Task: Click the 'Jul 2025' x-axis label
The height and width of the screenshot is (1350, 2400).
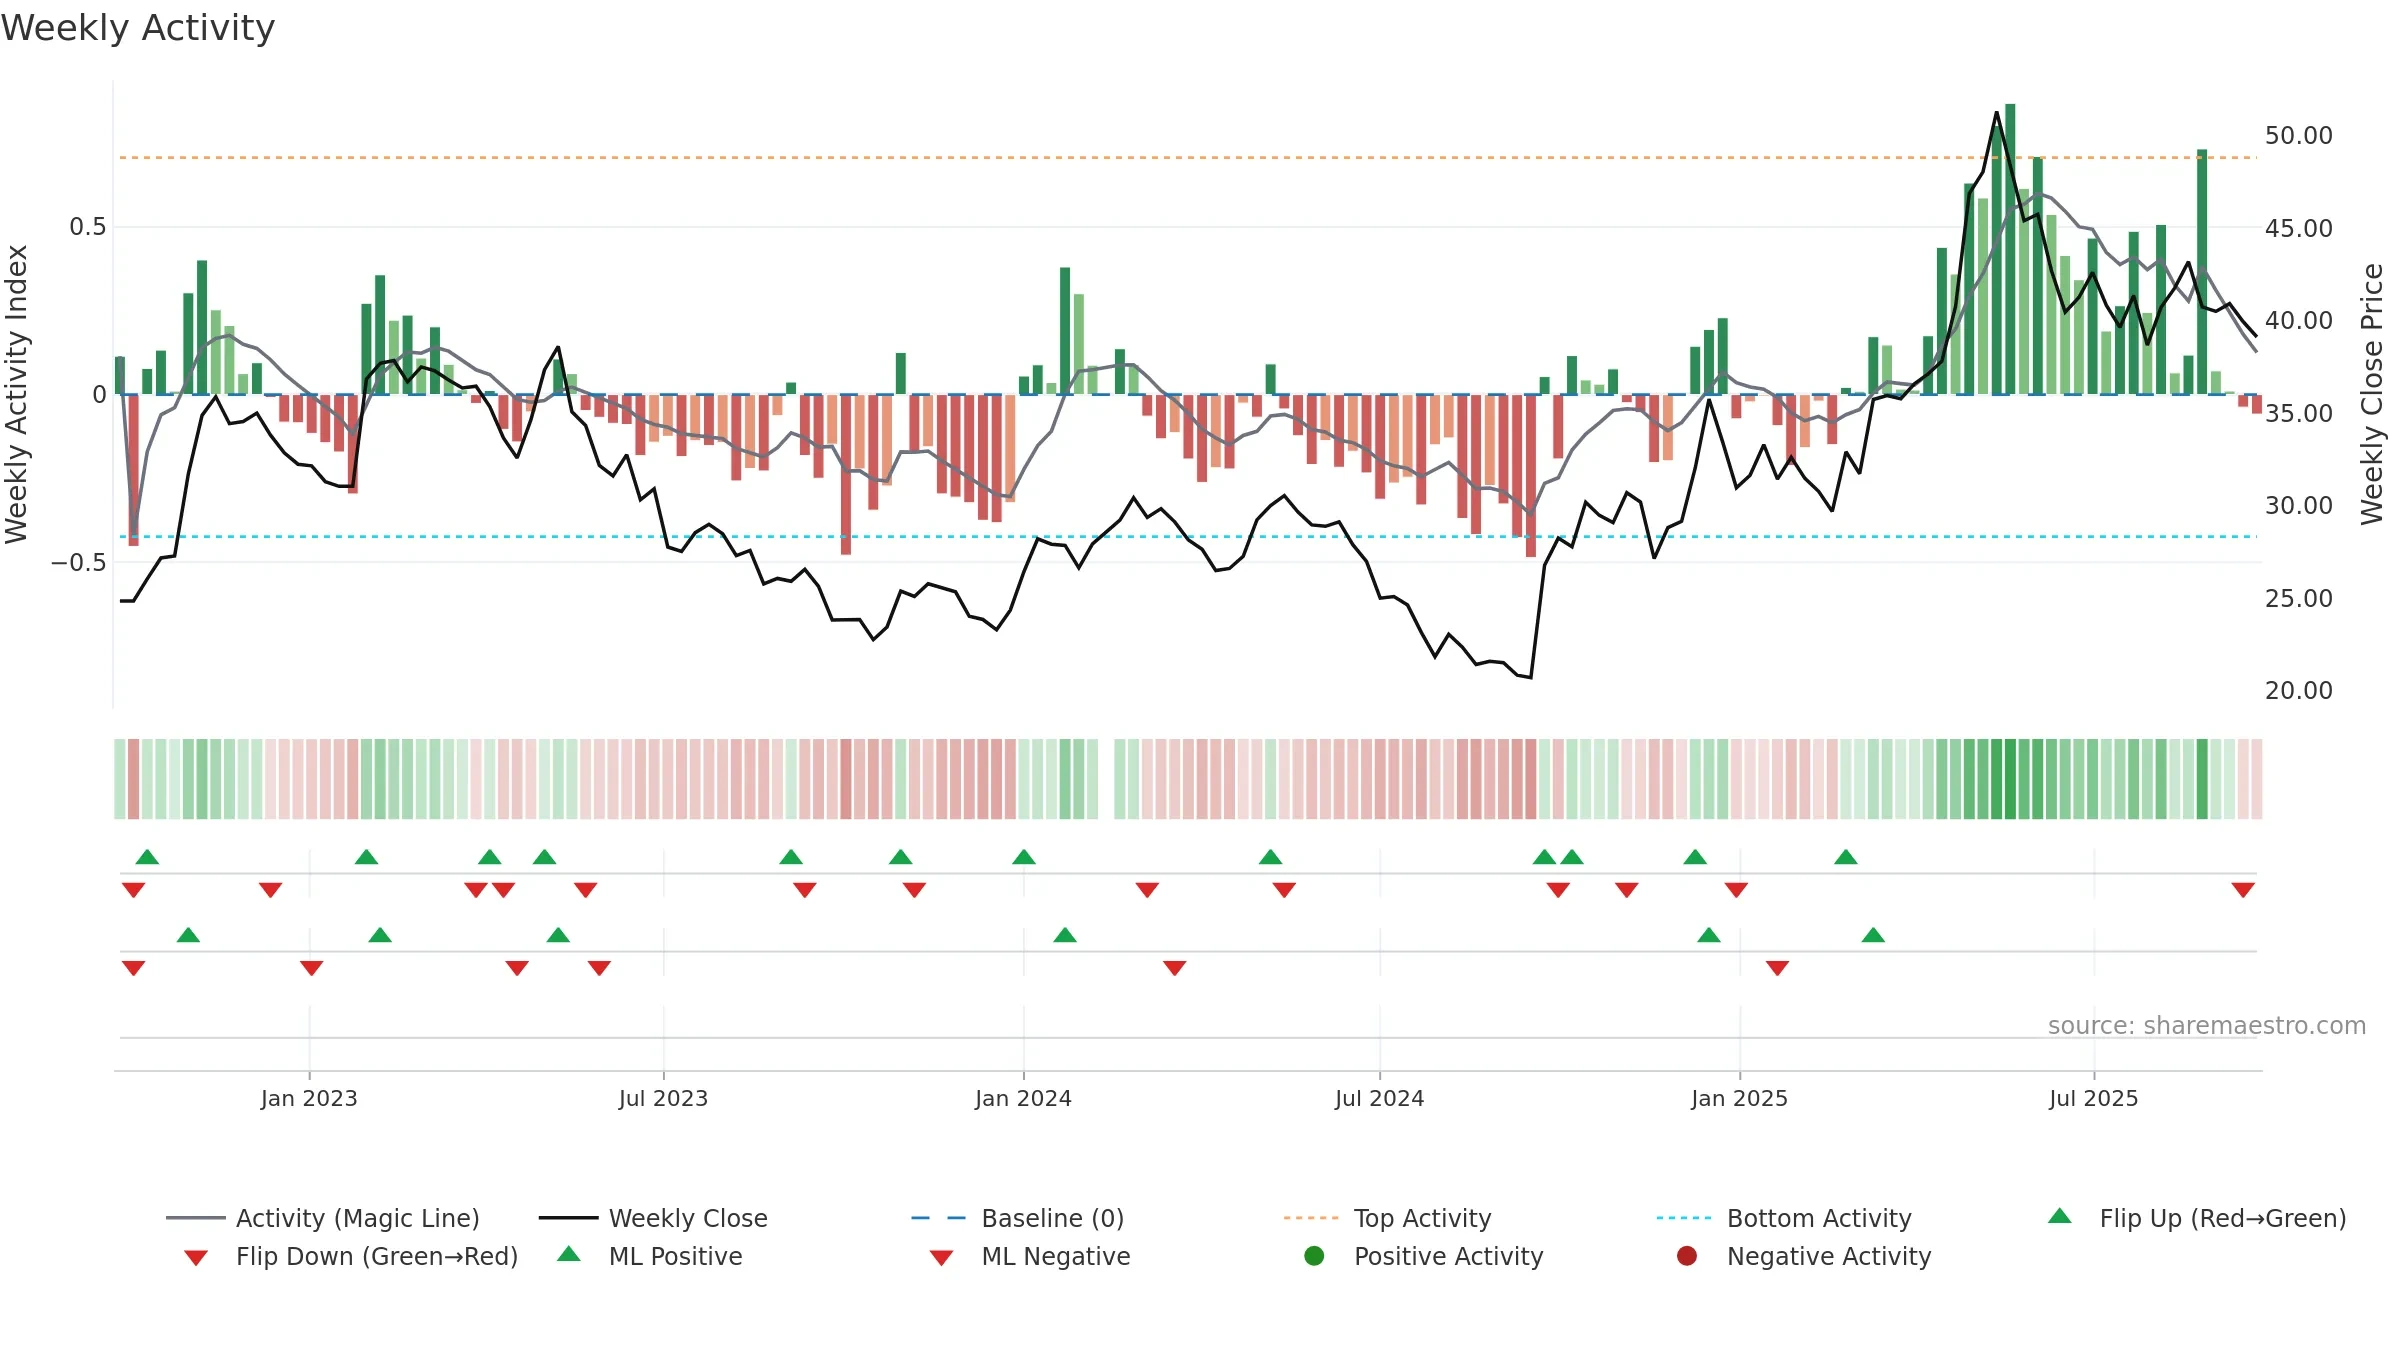Action: [2093, 1098]
